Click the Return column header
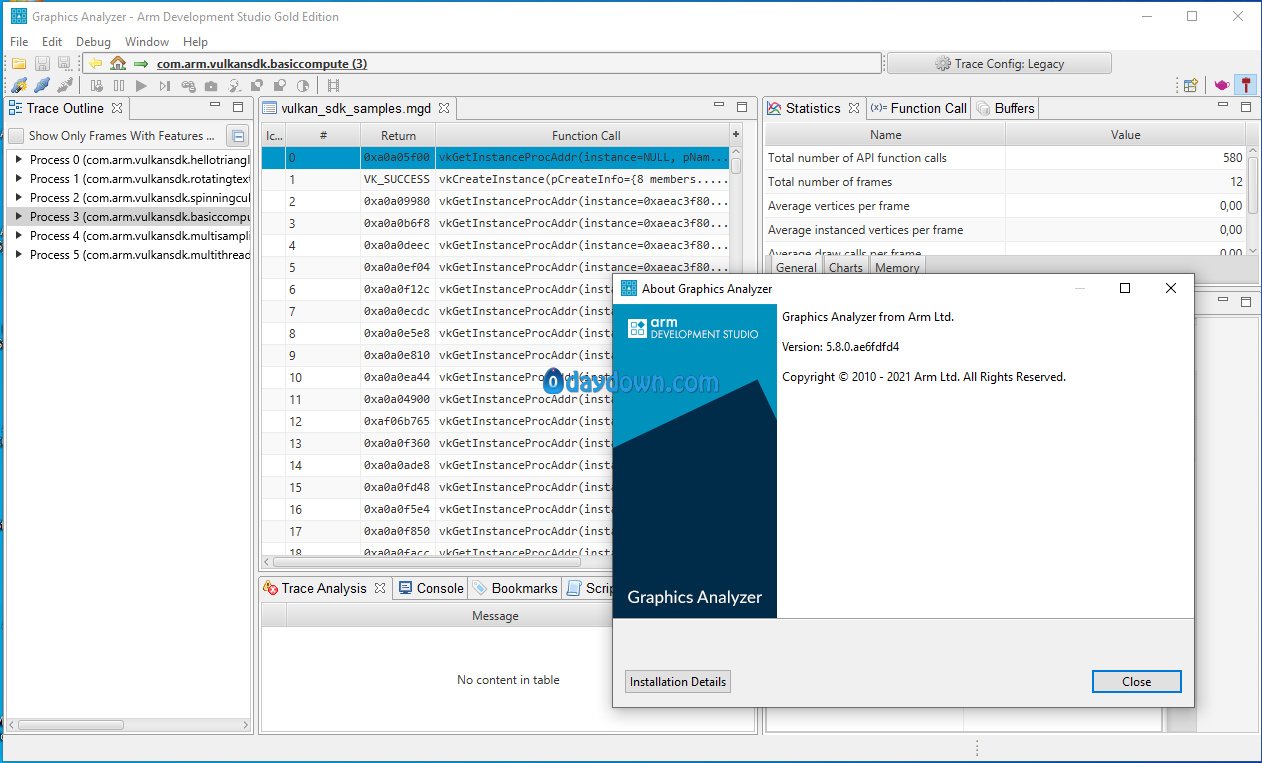1262x763 pixels. (x=398, y=136)
